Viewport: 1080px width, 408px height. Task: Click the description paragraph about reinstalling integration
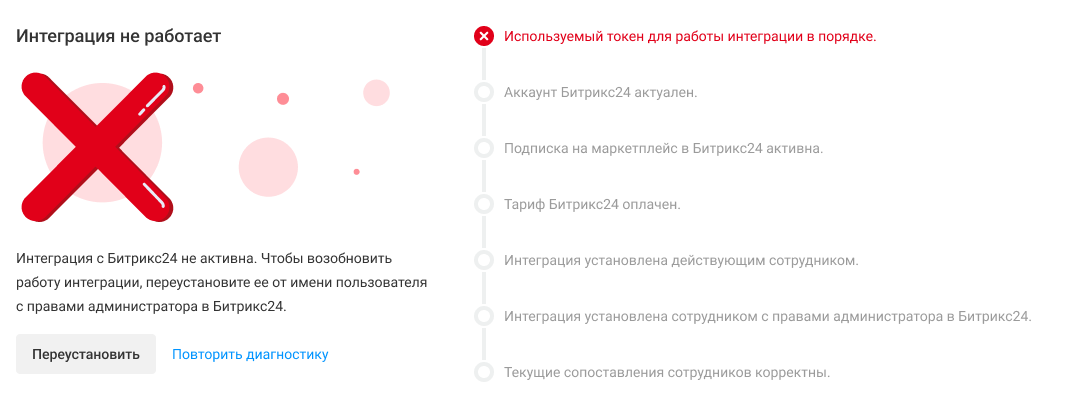(x=222, y=283)
